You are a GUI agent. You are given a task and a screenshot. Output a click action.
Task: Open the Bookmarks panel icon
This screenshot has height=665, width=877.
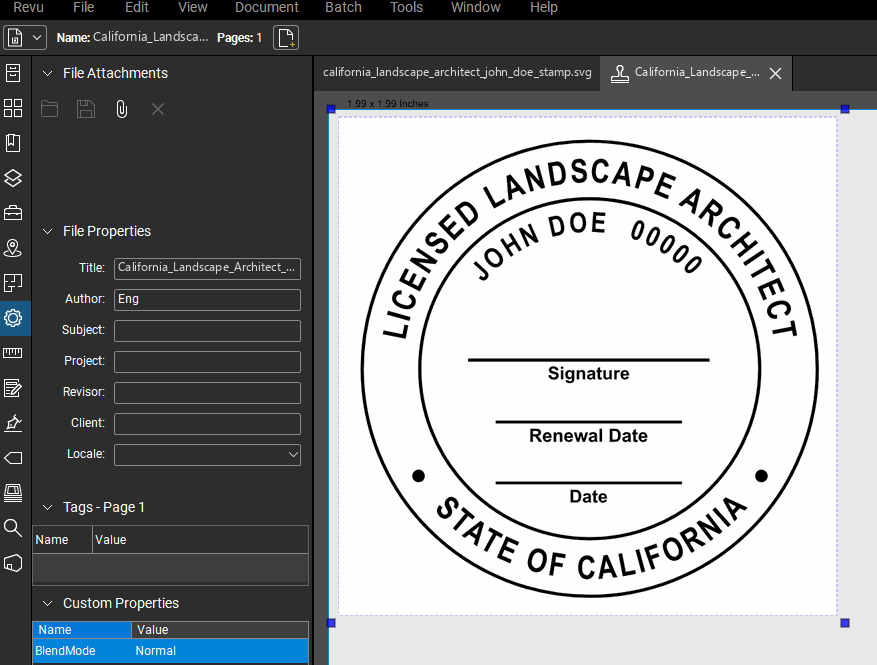(x=13, y=143)
